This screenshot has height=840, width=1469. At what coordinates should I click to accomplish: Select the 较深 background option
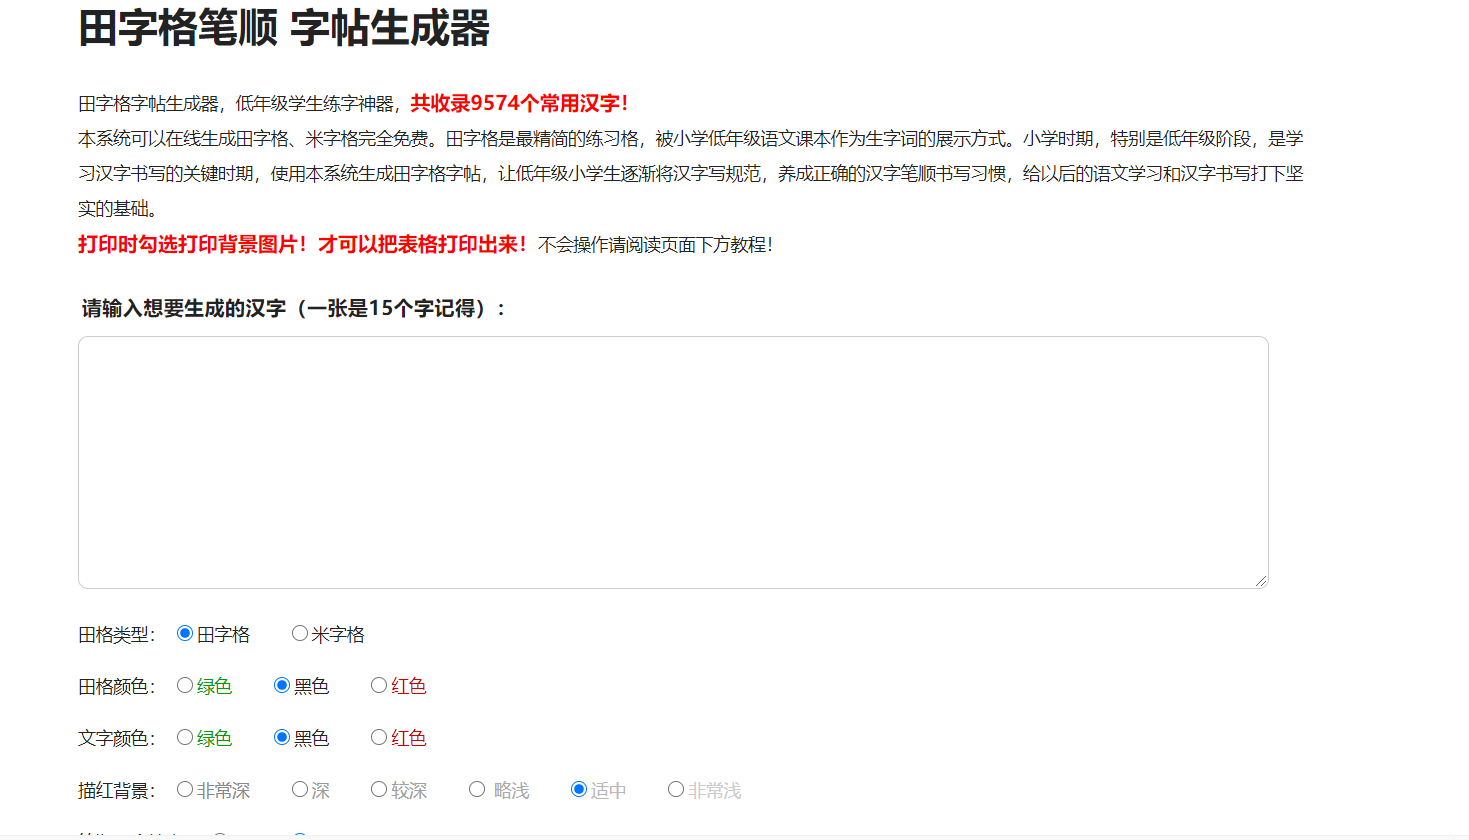378,789
